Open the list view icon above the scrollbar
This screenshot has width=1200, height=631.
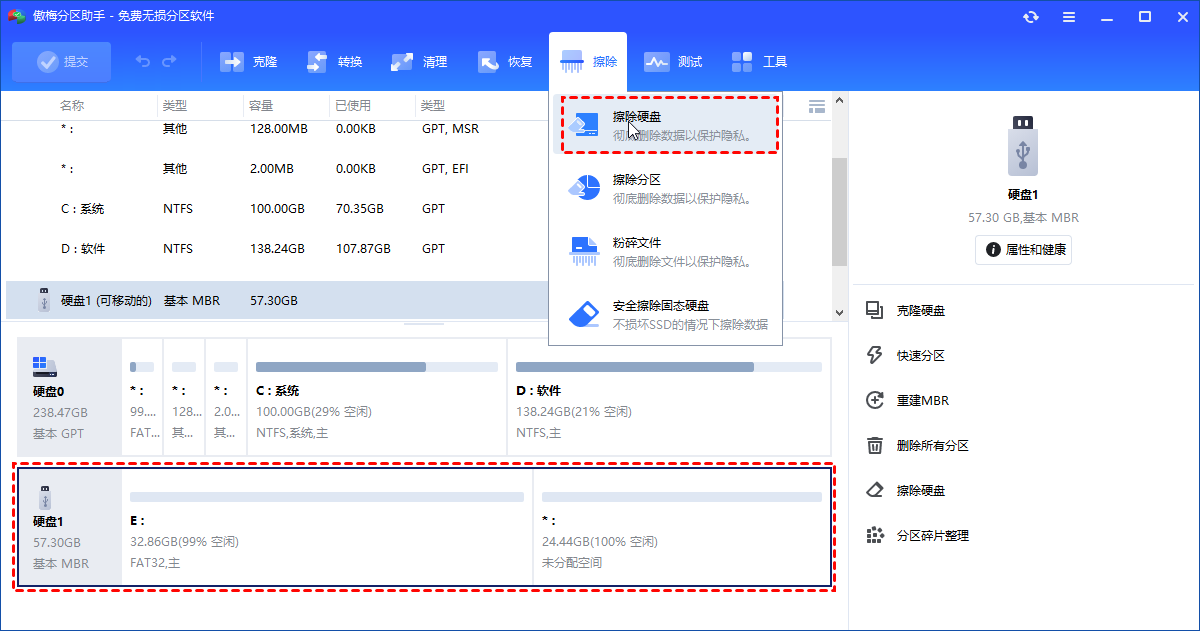click(x=816, y=106)
